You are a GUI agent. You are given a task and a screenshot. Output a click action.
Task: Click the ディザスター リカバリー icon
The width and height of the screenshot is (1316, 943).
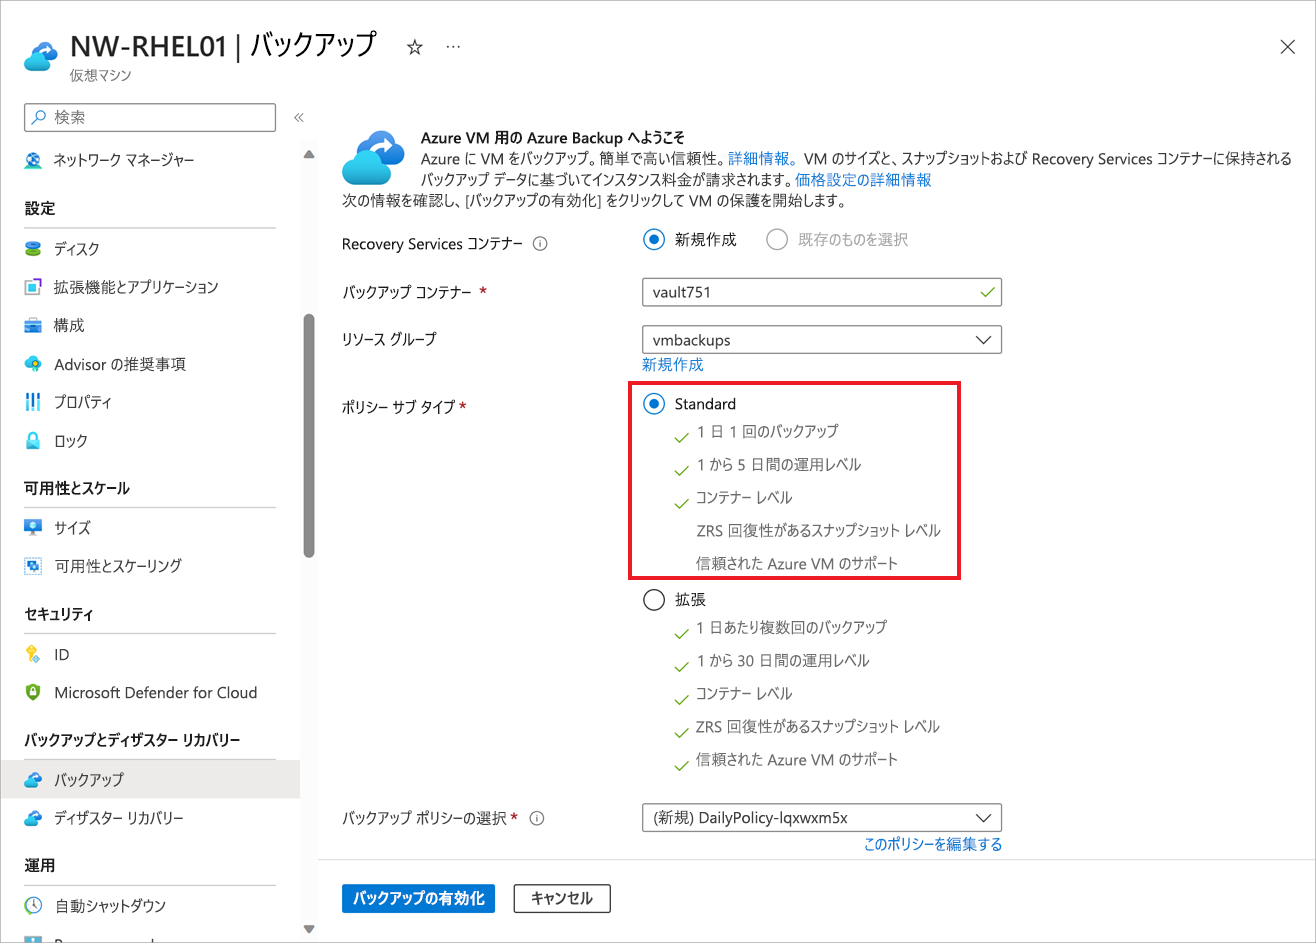[33, 818]
